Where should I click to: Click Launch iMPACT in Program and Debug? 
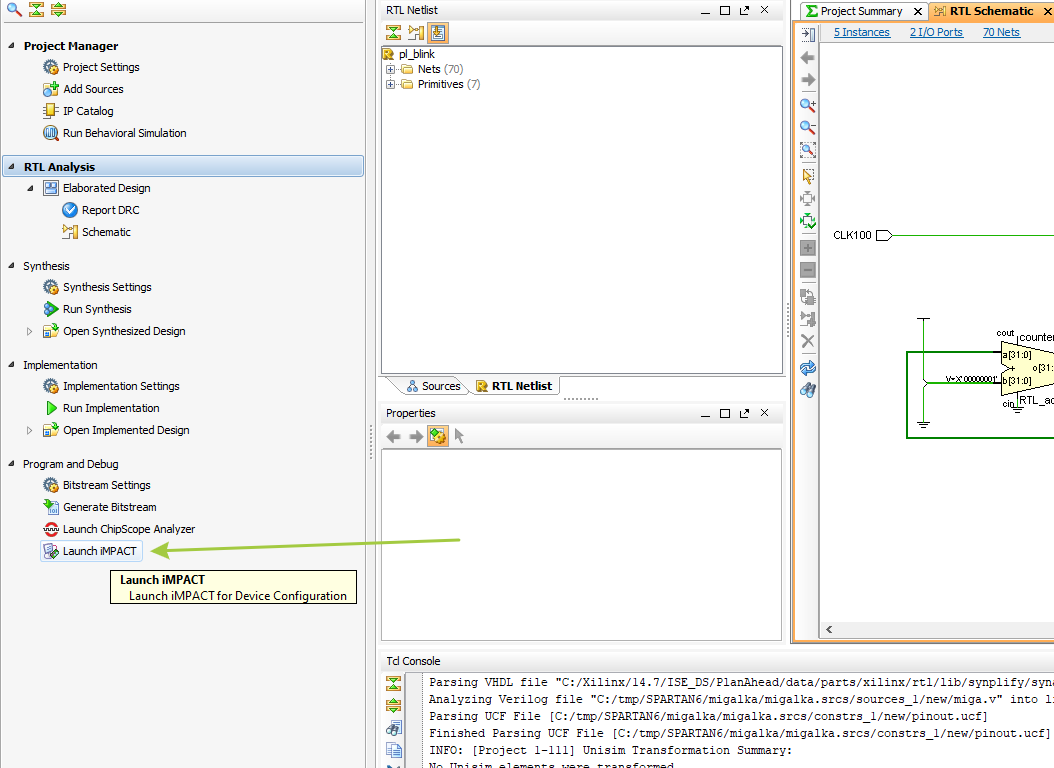click(99, 551)
